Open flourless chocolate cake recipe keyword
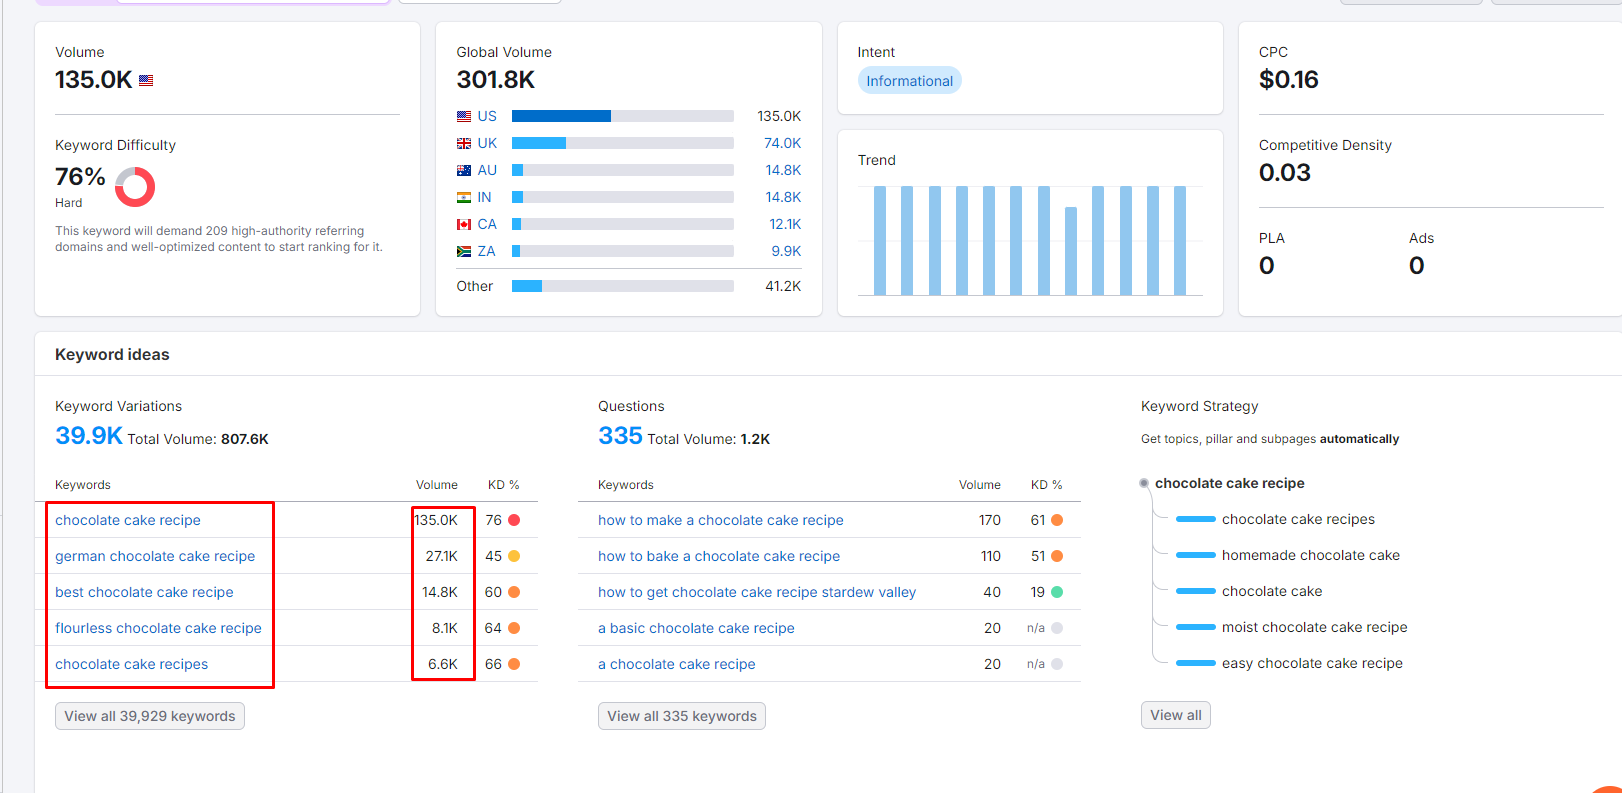 click(158, 628)
